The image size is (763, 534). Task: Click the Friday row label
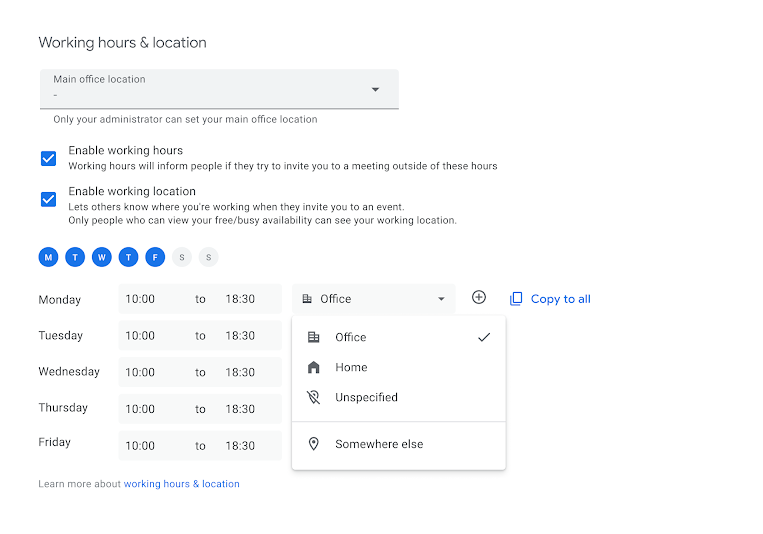(54, 442)
